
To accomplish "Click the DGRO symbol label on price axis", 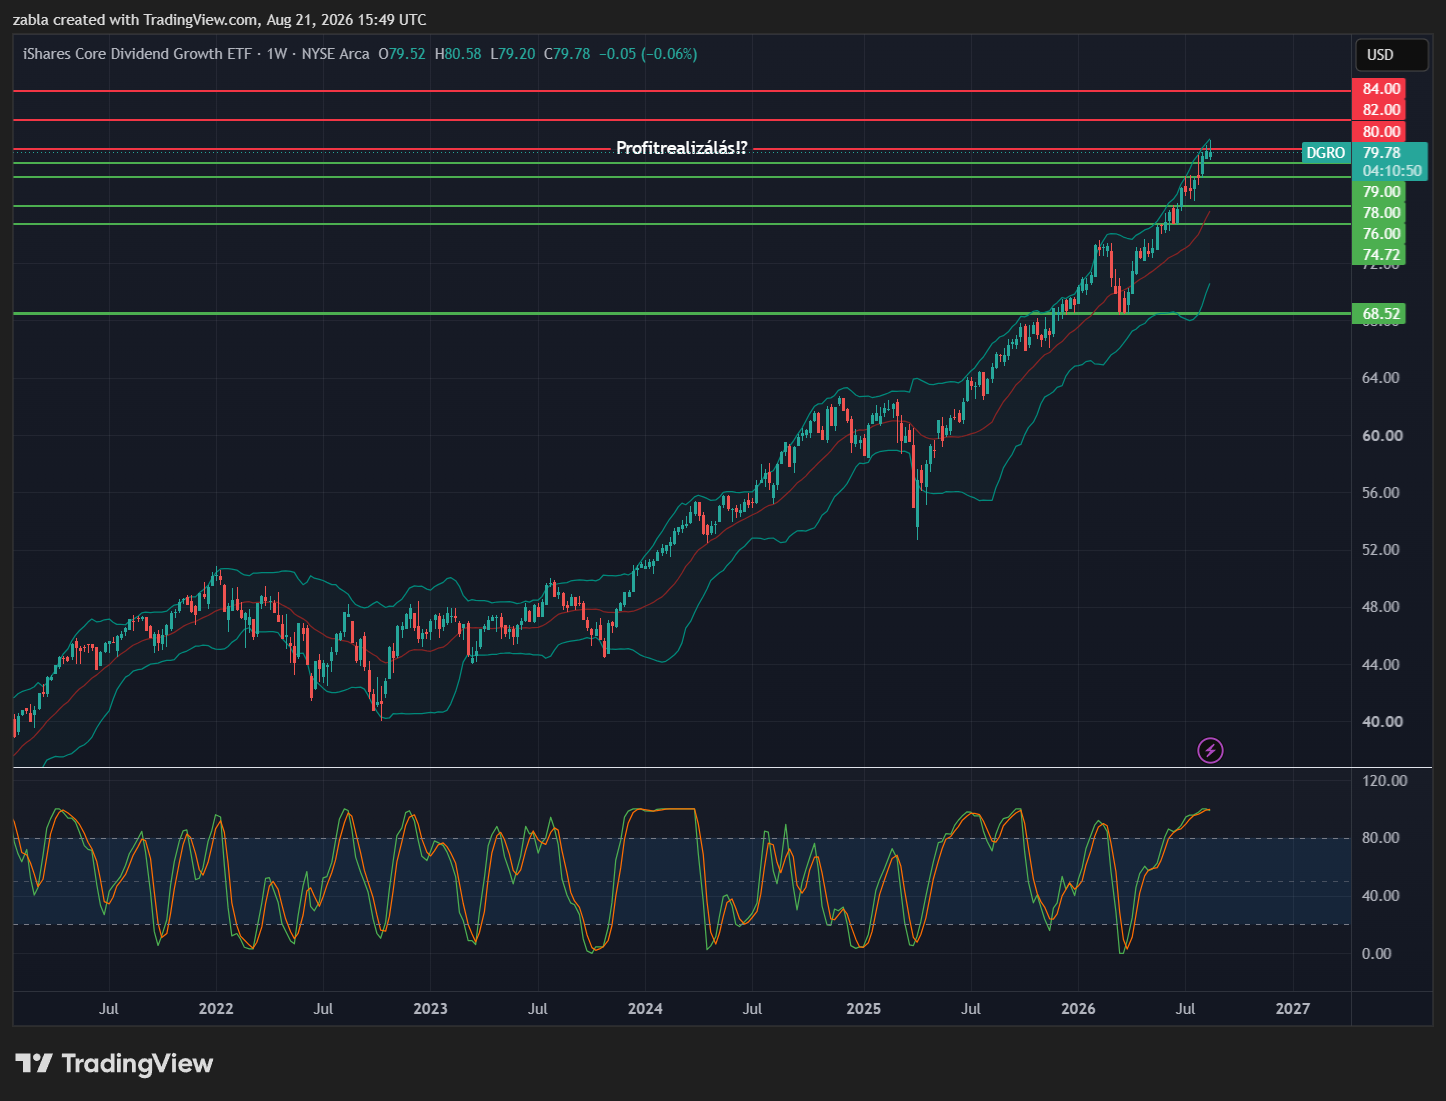I will coord(1326,153).
